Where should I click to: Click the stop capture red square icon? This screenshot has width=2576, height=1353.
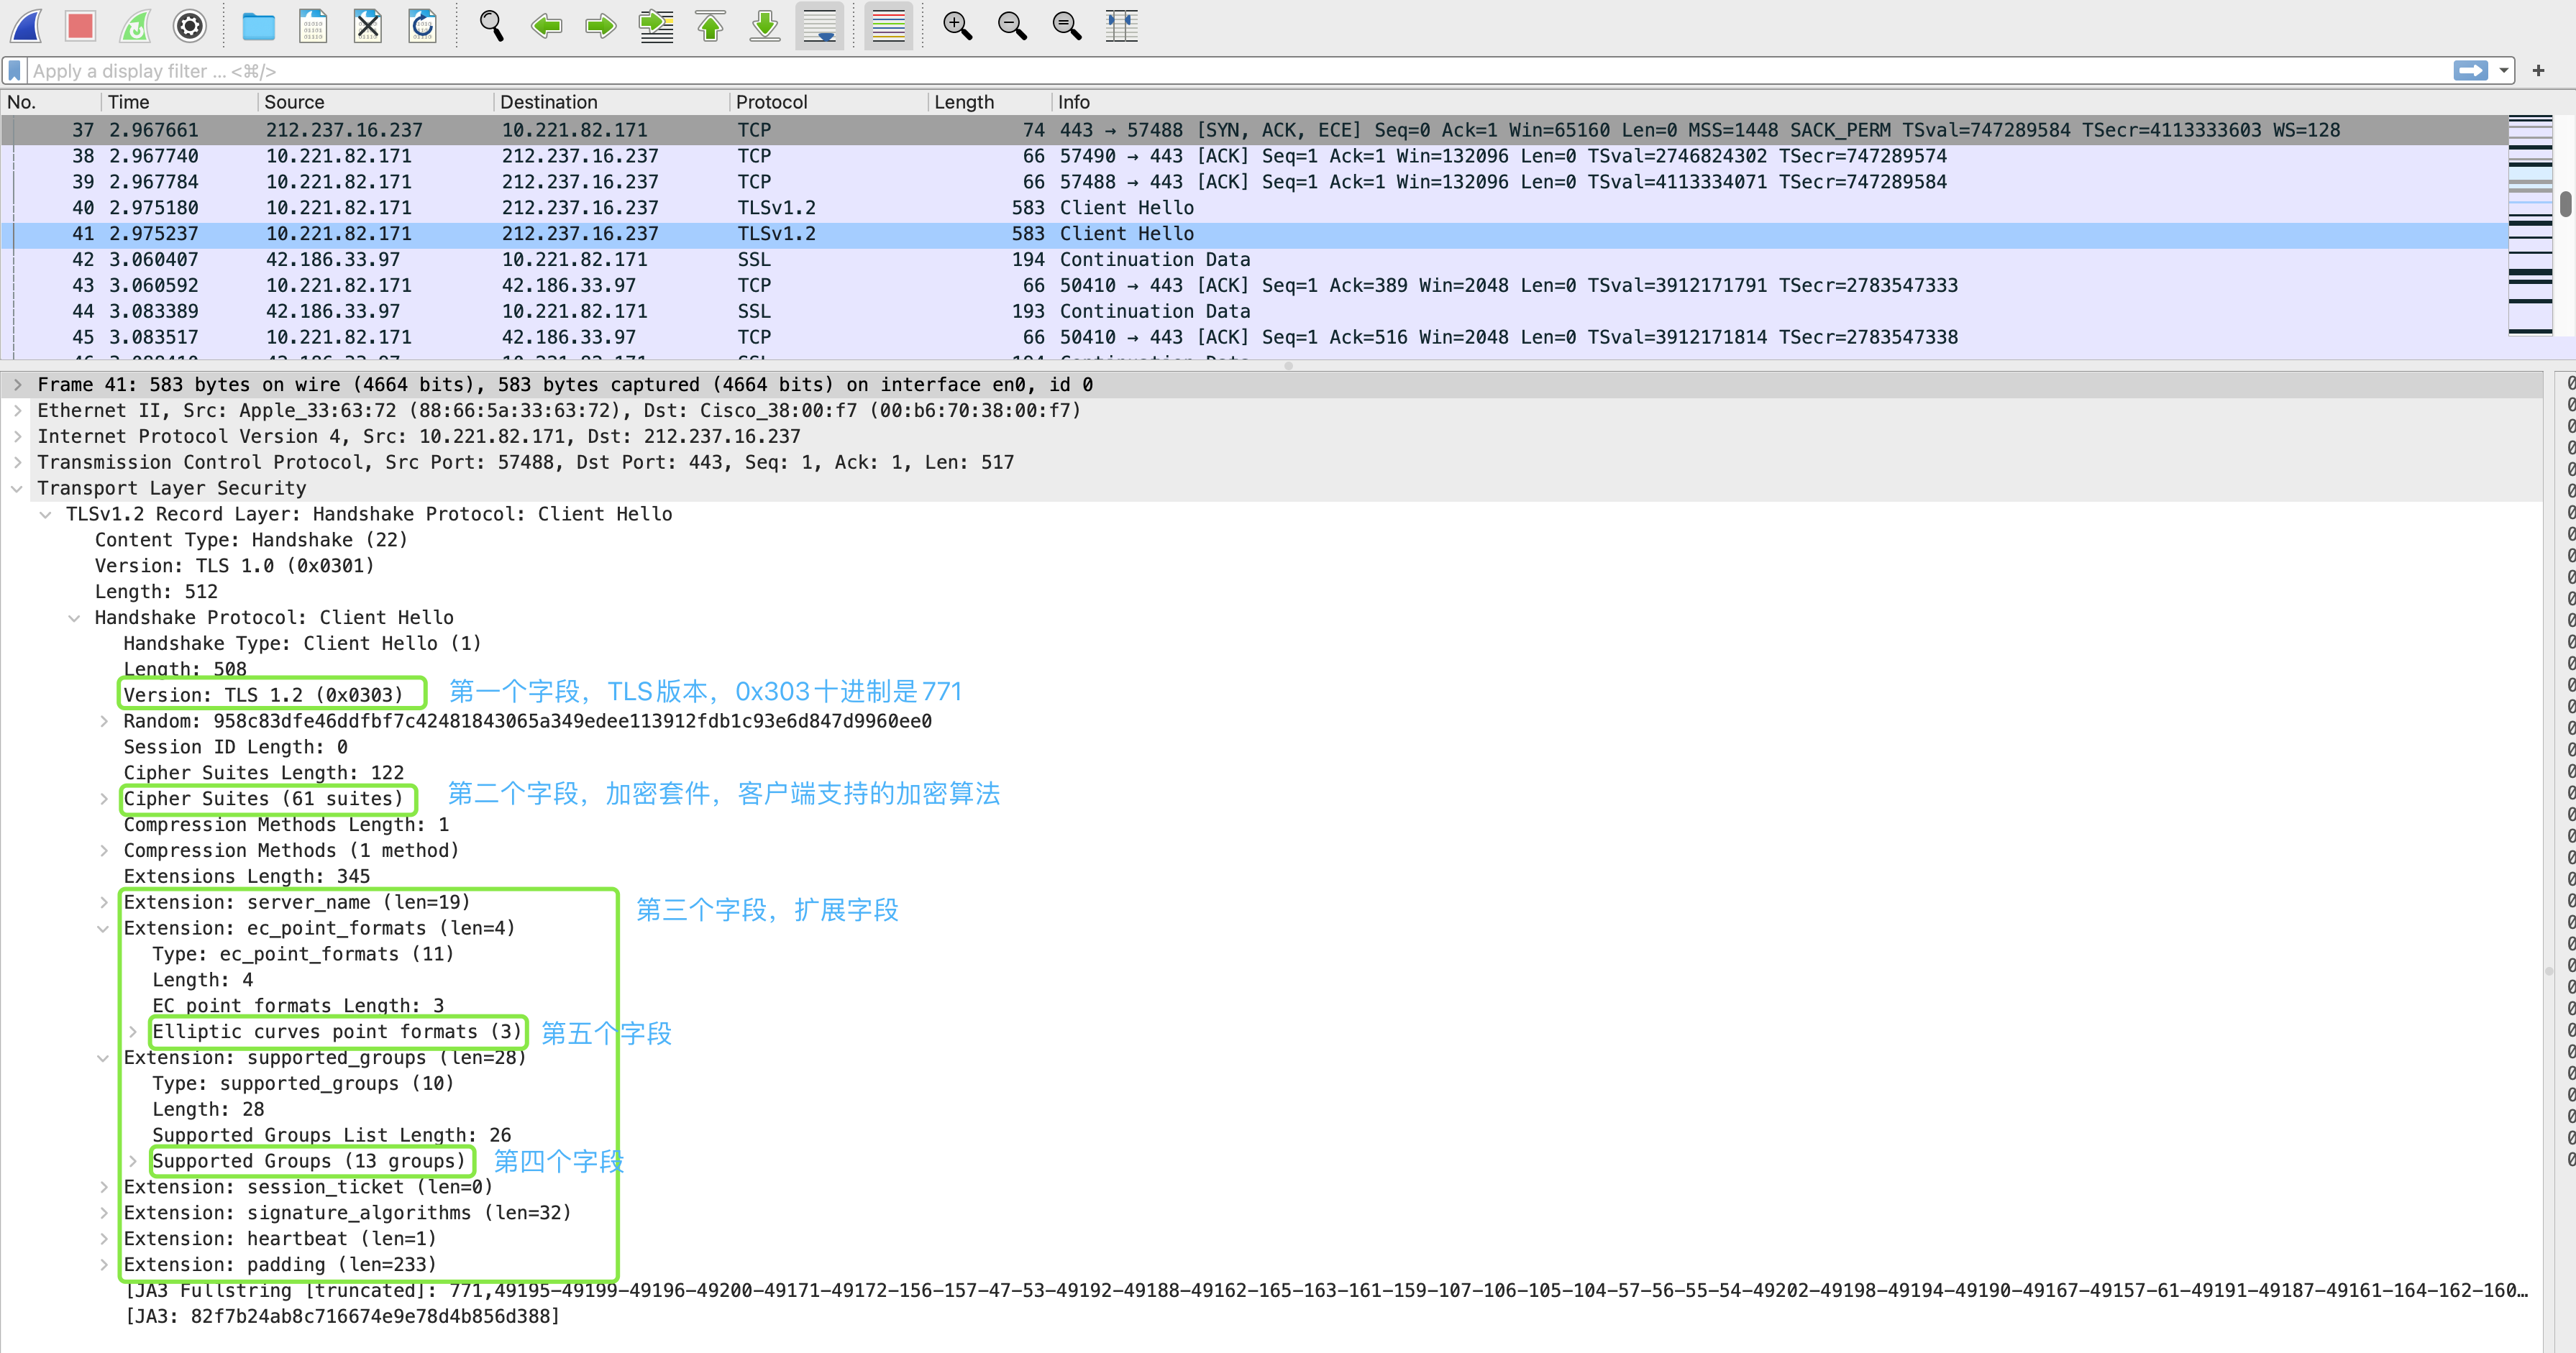[80, 25]
